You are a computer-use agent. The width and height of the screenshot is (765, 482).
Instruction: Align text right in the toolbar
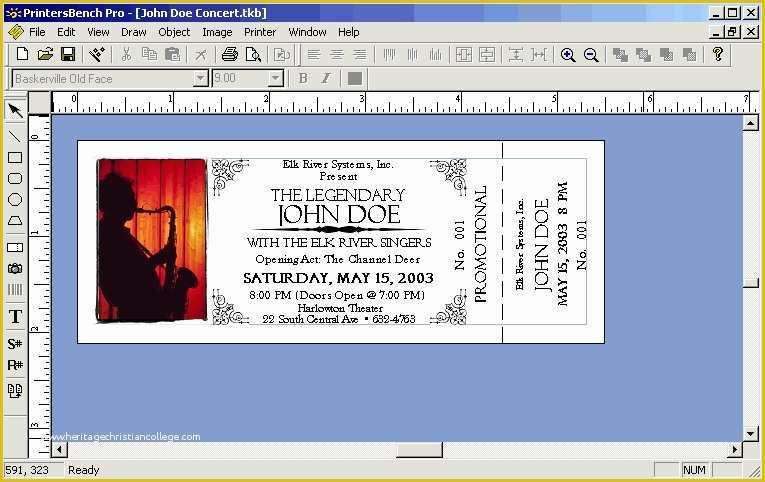coord(360,54)
